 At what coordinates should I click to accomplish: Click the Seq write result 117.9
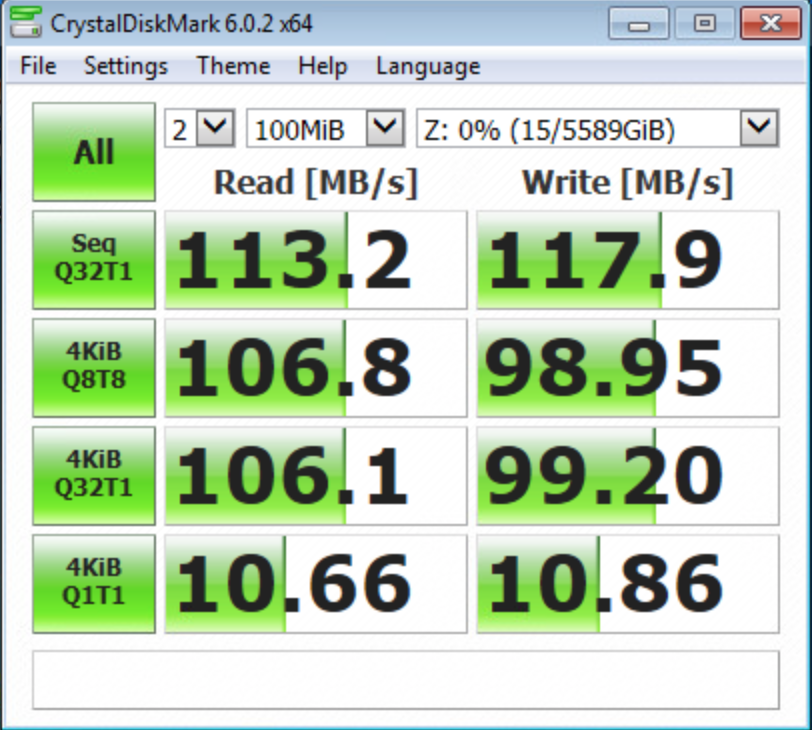[628, 260]
